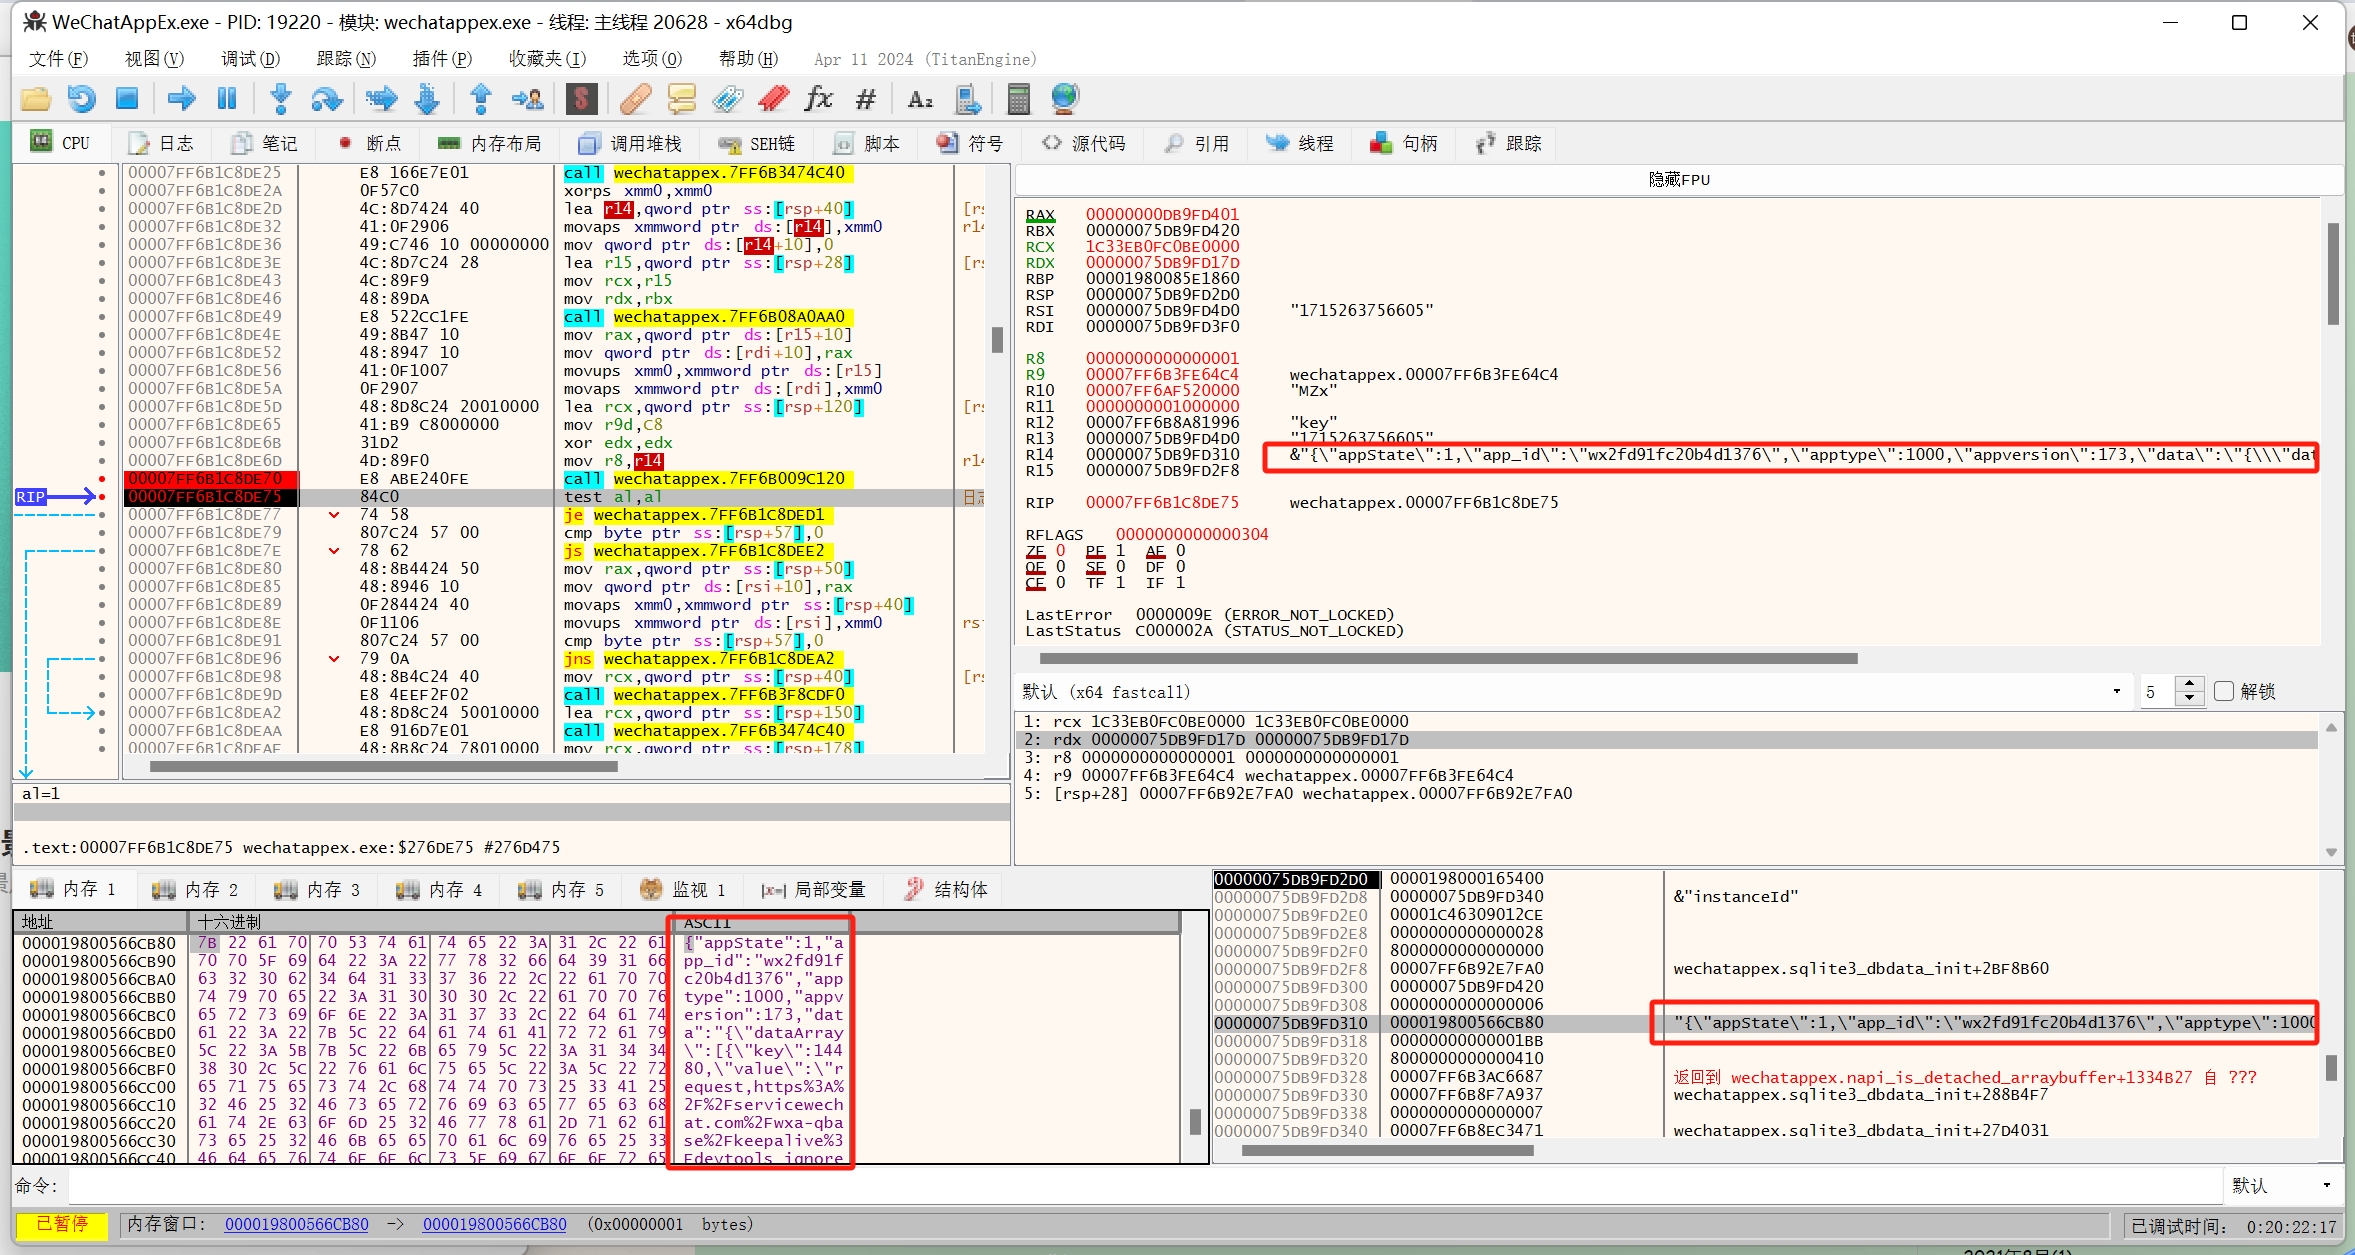Open the 默认 (x64 fastcall) calling convention dropdown
Image resolution: width=2355 pixels, height=1255 pixels.
point(1573,691)
